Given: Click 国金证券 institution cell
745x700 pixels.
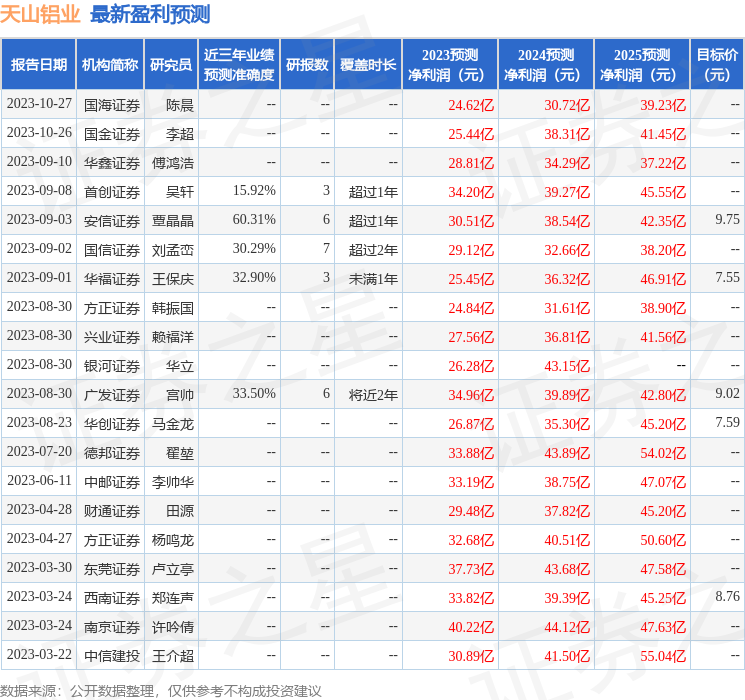Looking at the screenshot, I should (x=112, y=134).
